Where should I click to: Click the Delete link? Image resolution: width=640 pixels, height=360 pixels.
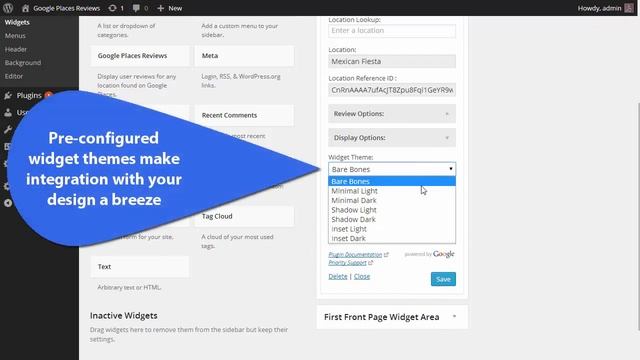tap(338, 276)
